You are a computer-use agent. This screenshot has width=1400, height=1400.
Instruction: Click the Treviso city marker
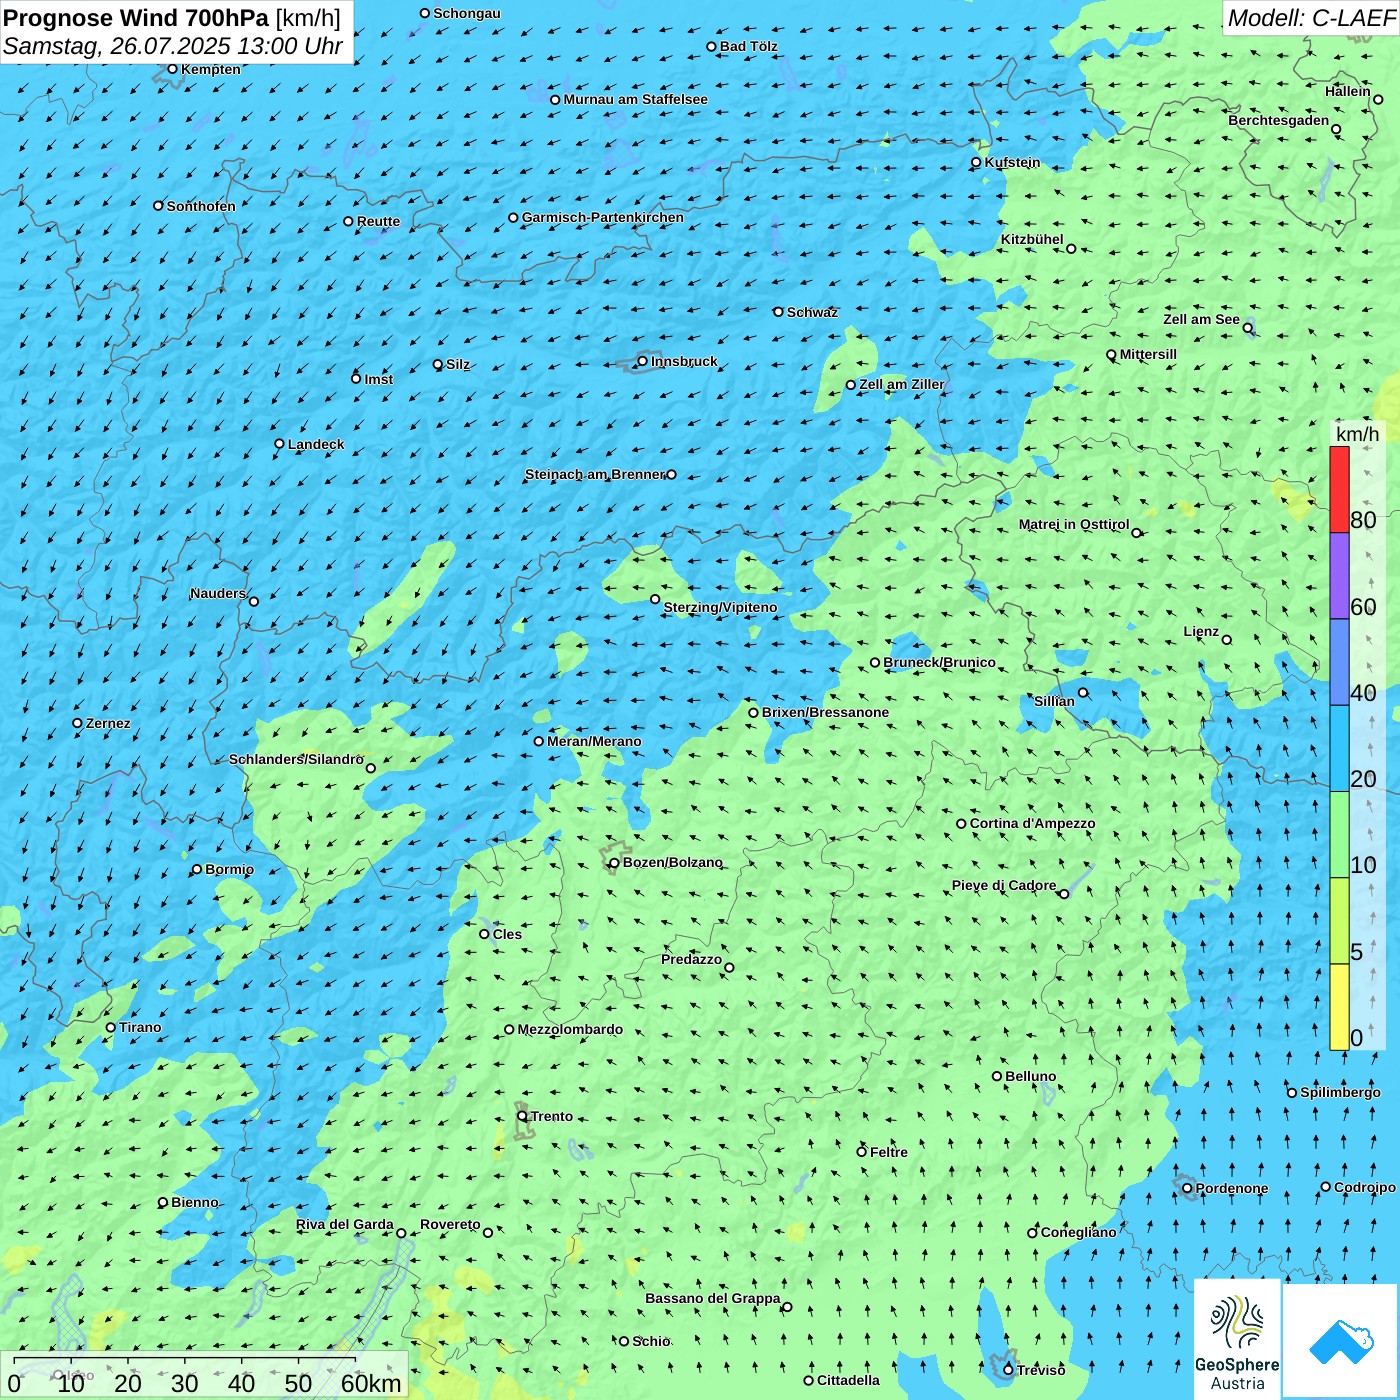[1008, 1370]
